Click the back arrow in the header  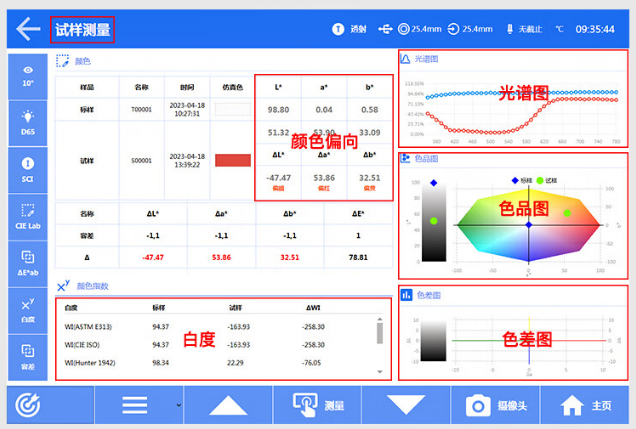[x=26, y=28]
